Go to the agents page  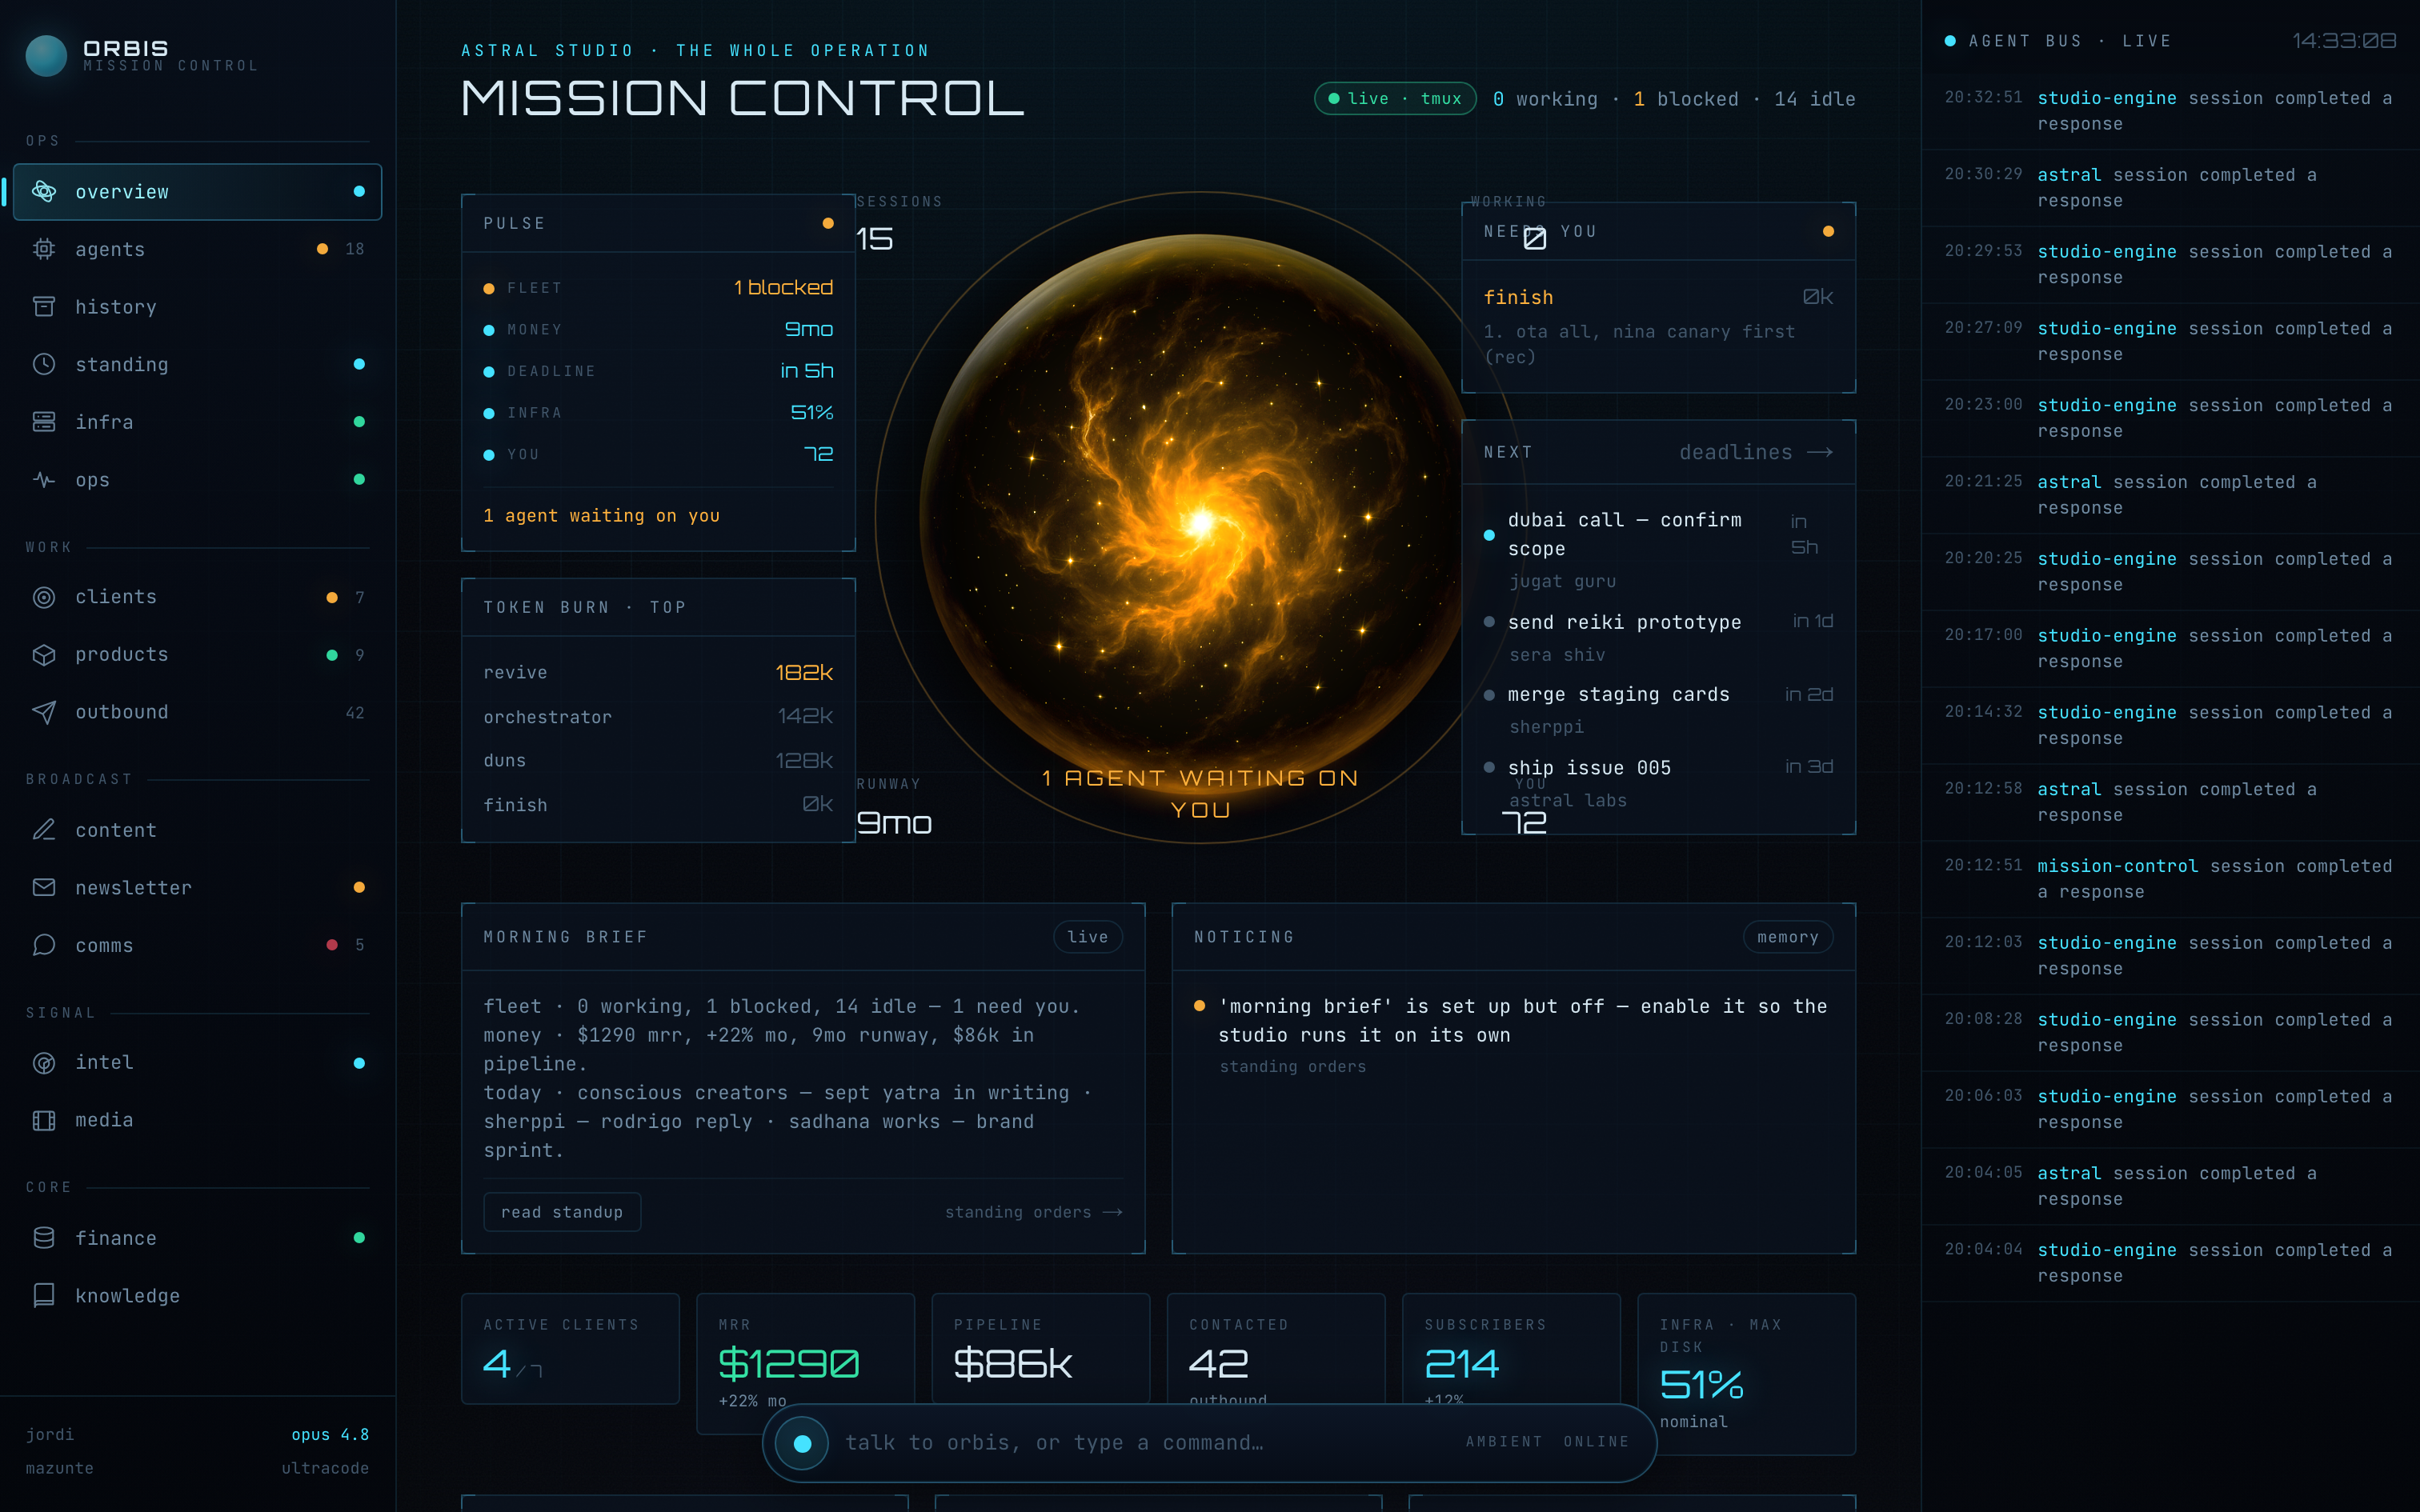pyautogui.click(x=198, y=249)
